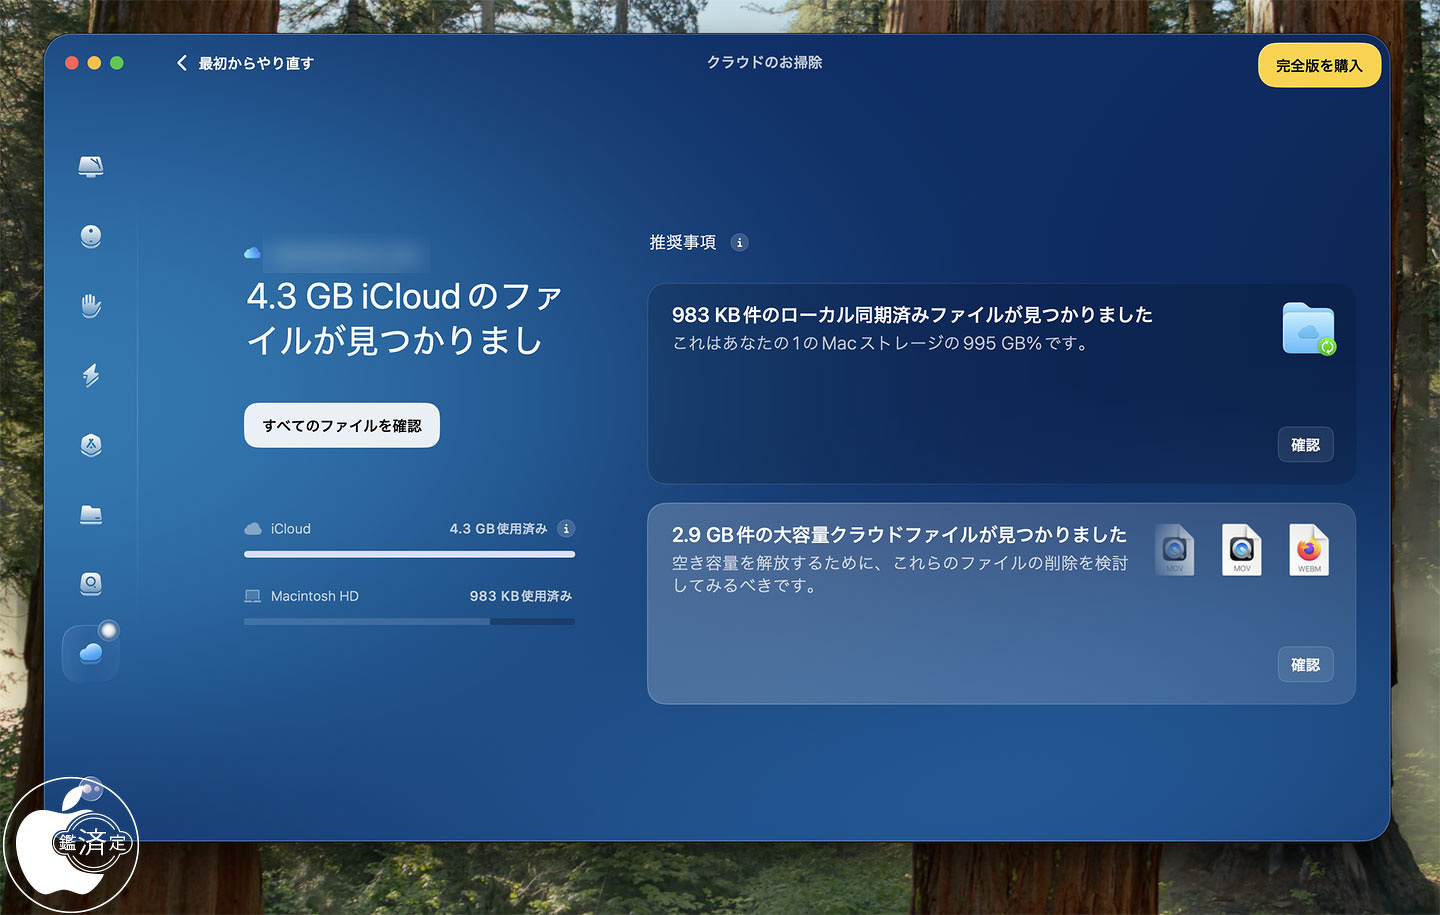Open the Cleanup module in sidebar

click(x=91, y=236)
